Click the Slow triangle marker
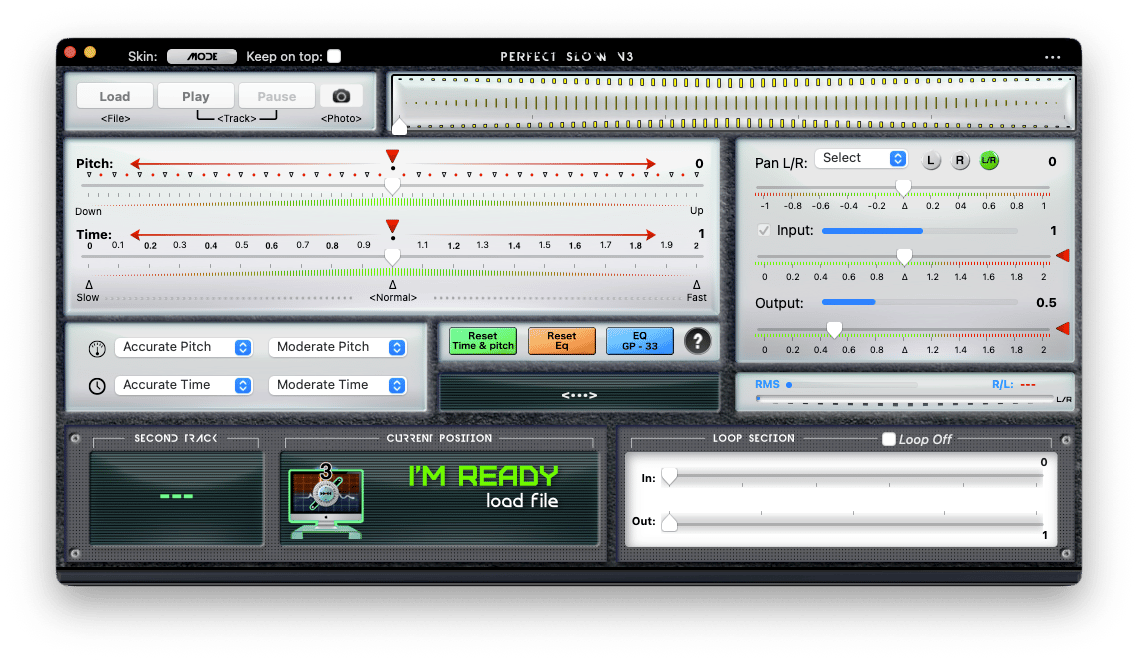 [89, 285]
